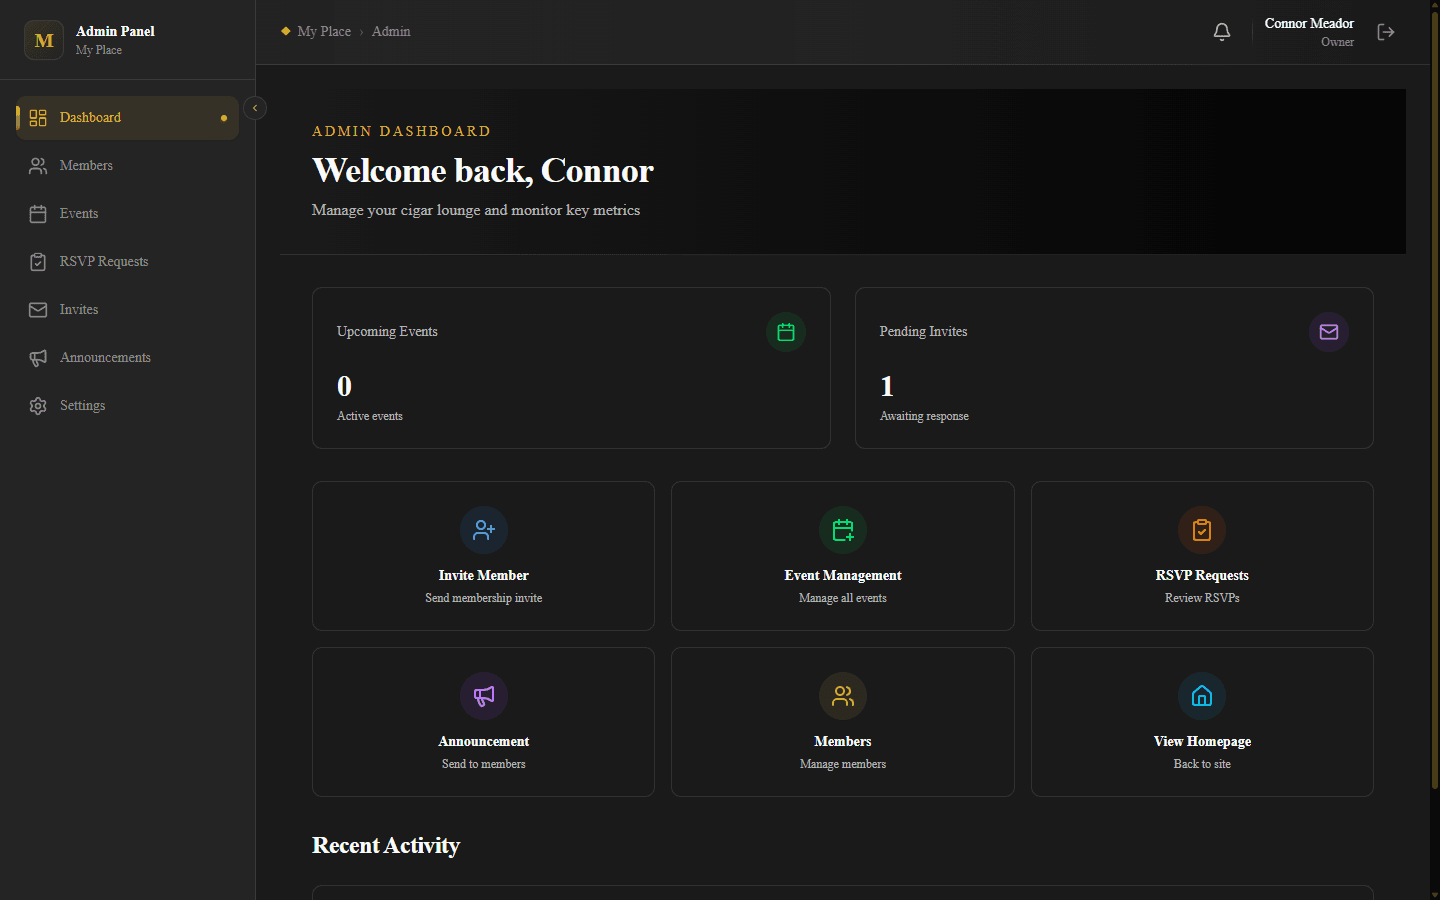Click the Event Management calendar-plus icon

click(x=843, y=530)
